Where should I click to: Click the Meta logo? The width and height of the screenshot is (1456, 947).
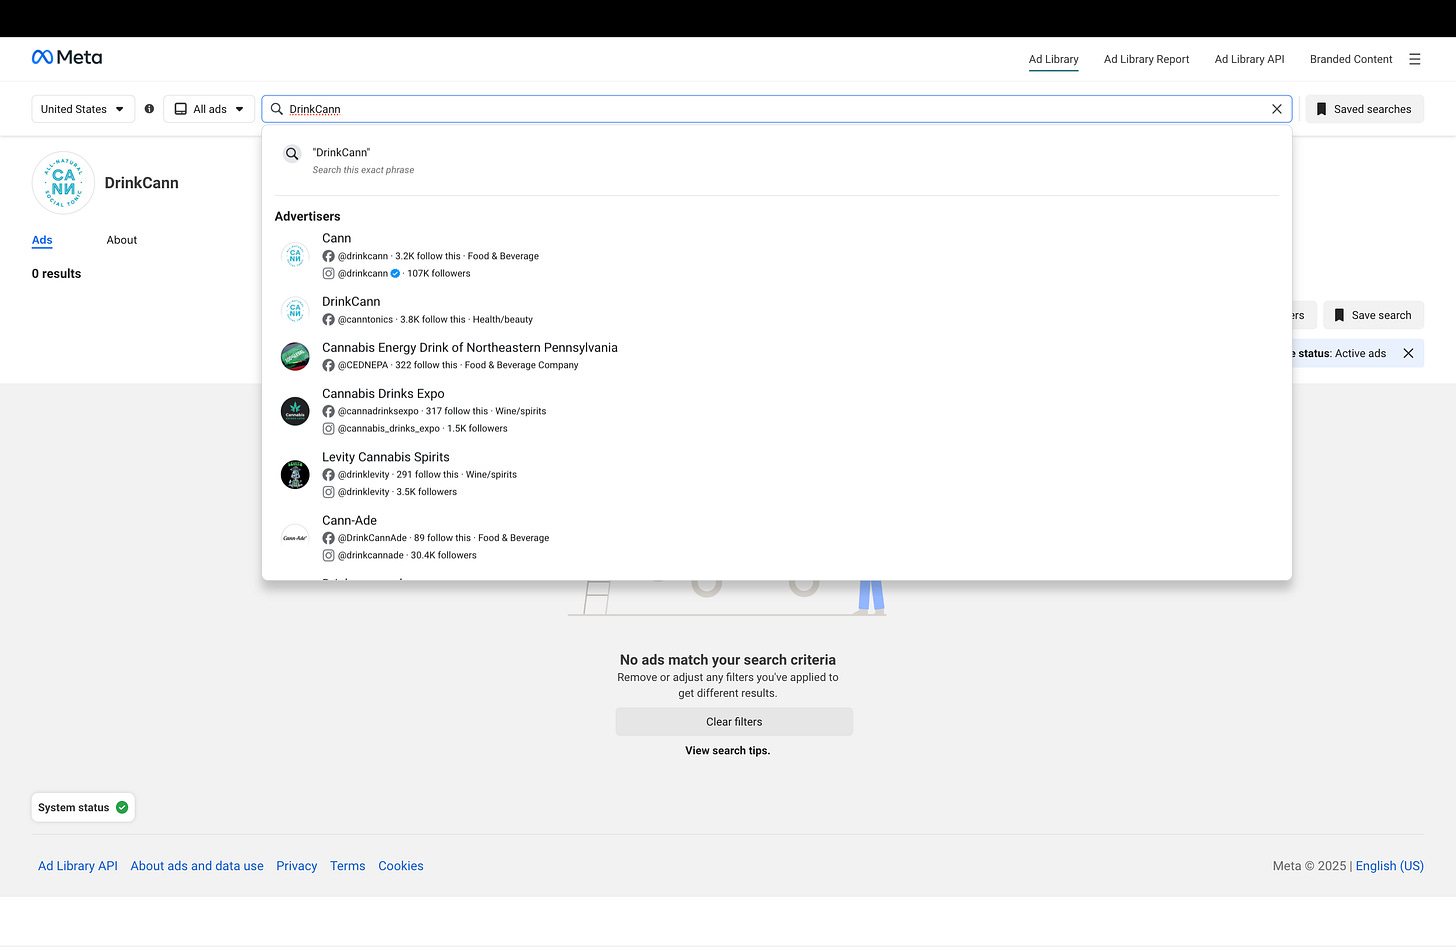click(67, 57)
